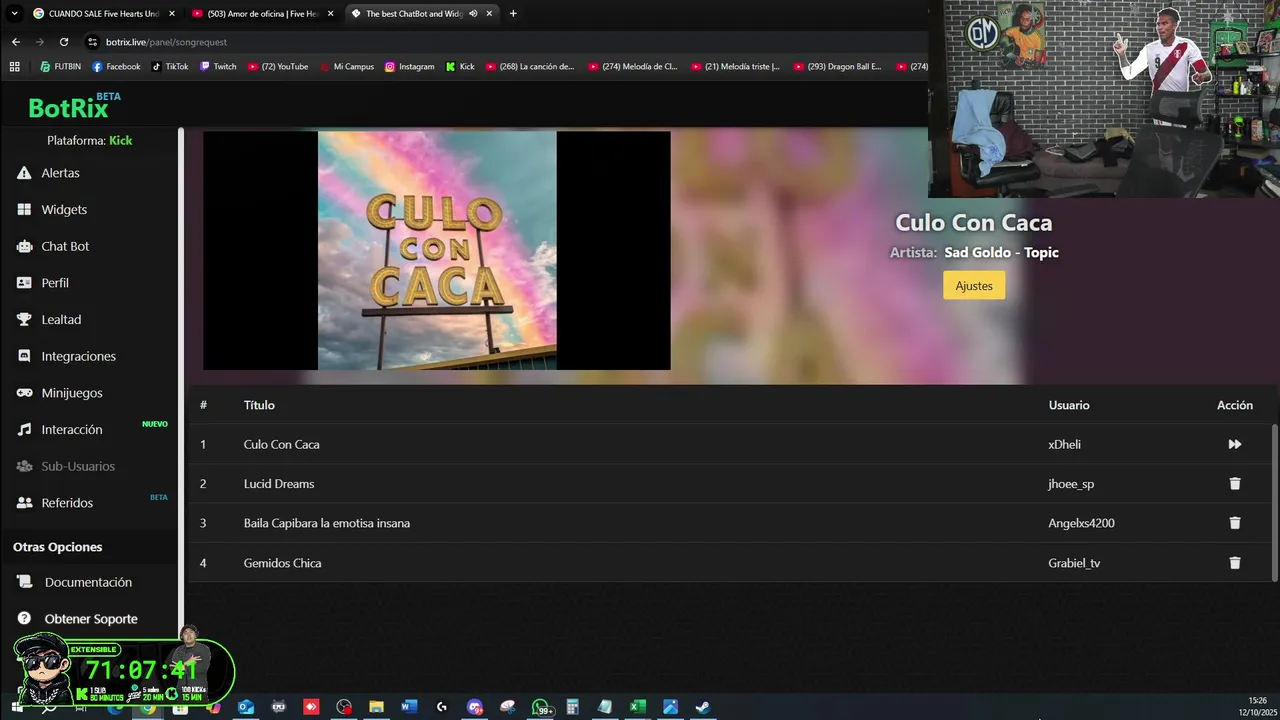Screen dimensions: 1280x720
Task: Open File Explorer from the taskbar
Action: (x=377, y=707)
